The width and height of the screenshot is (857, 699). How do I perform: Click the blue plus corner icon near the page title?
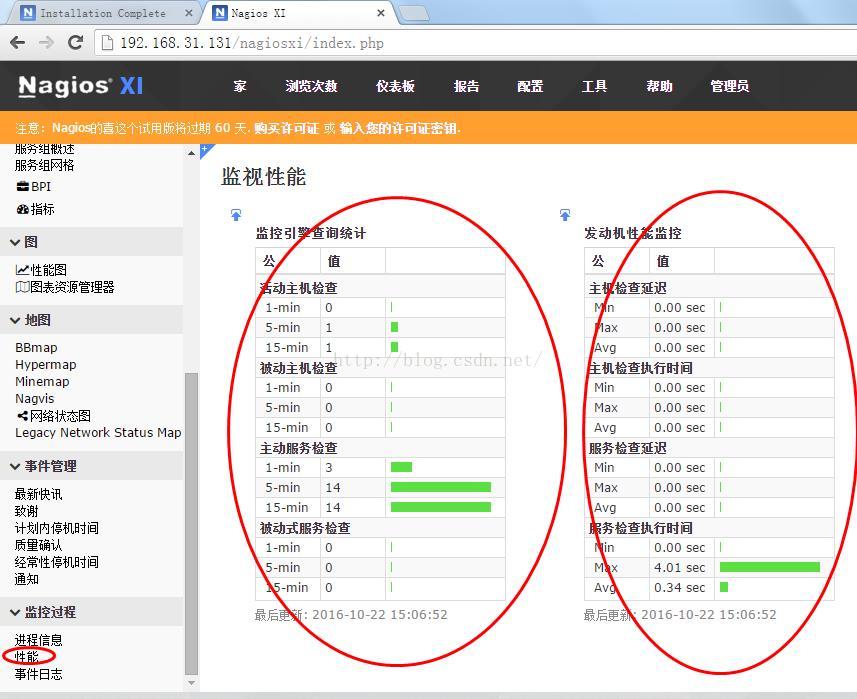pos(206,149)
